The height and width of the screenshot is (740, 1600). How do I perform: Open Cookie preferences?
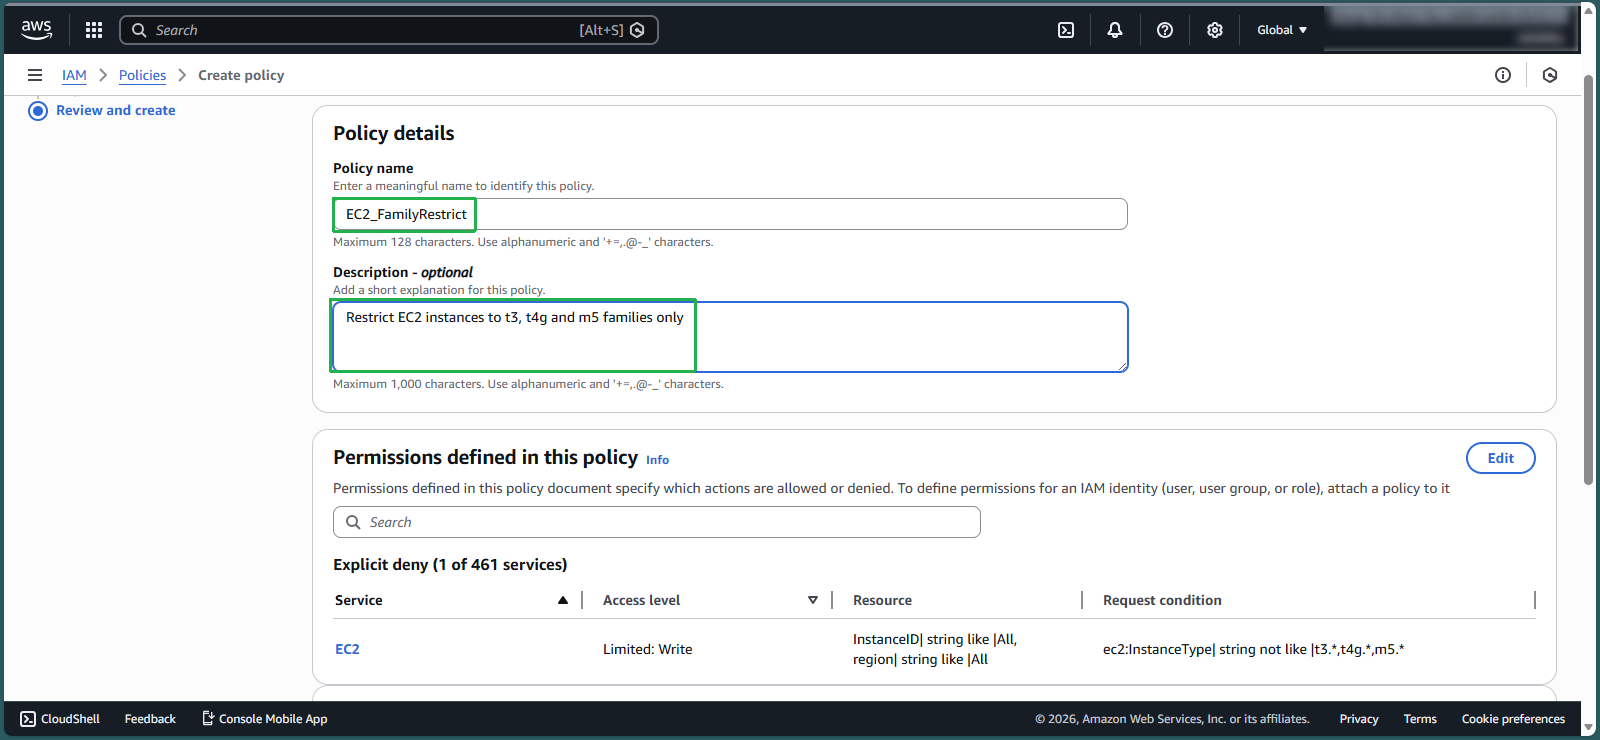[x=1513, y=719]
